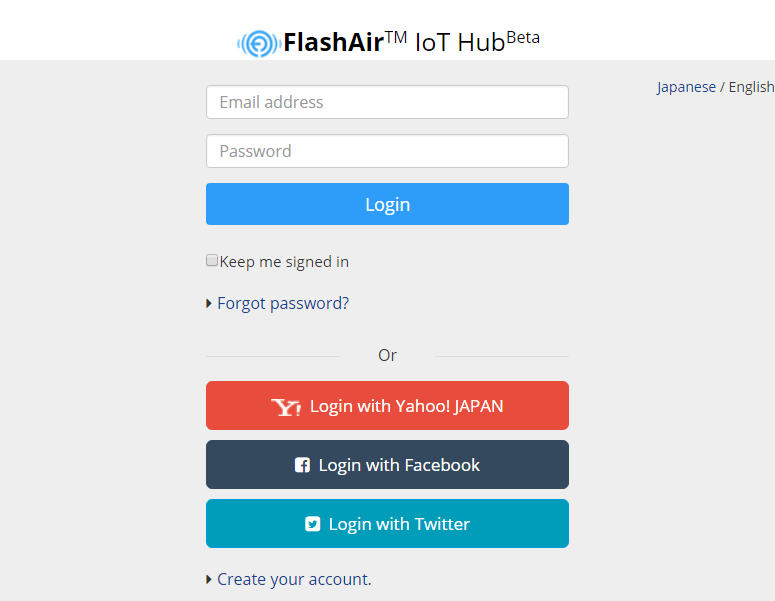Open the Create your account link
The height and width of the screenshot is (601, 775).
pos(294,580)
